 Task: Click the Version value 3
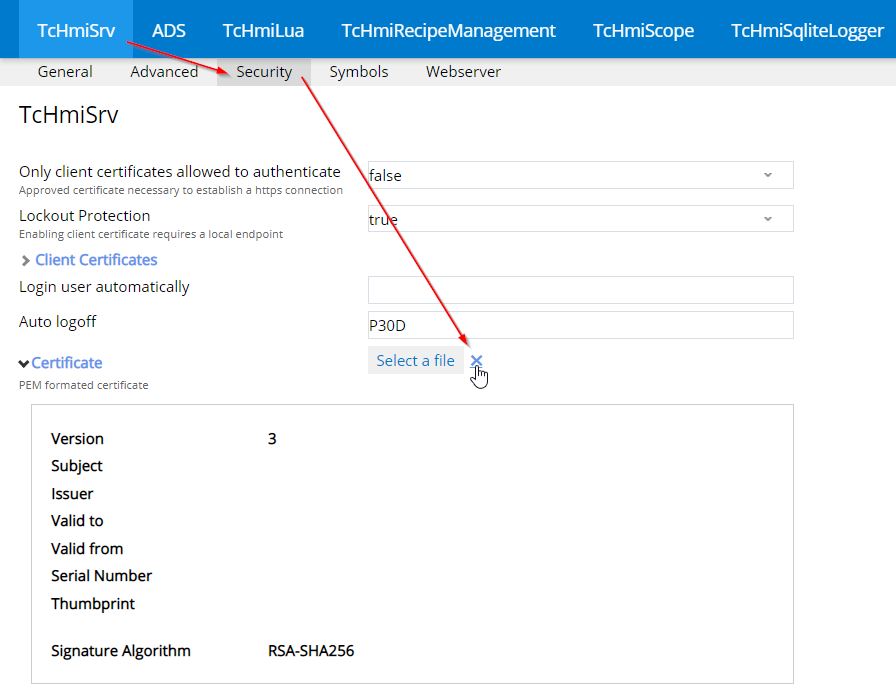pos(272,439)
